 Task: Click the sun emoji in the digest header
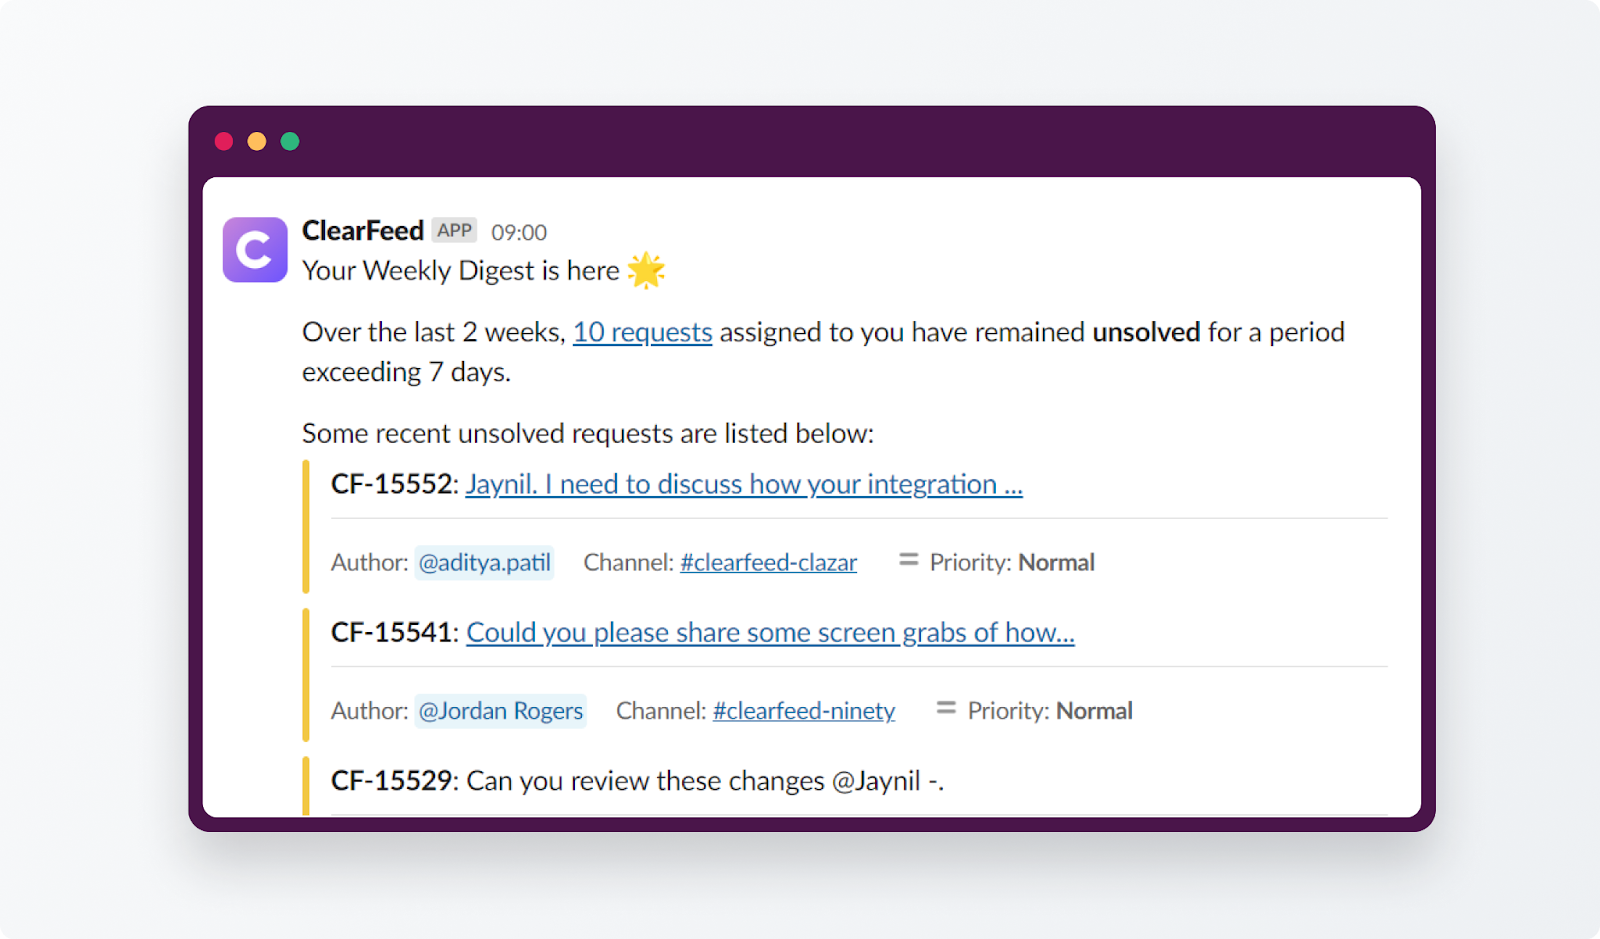[x=646, y=268]
